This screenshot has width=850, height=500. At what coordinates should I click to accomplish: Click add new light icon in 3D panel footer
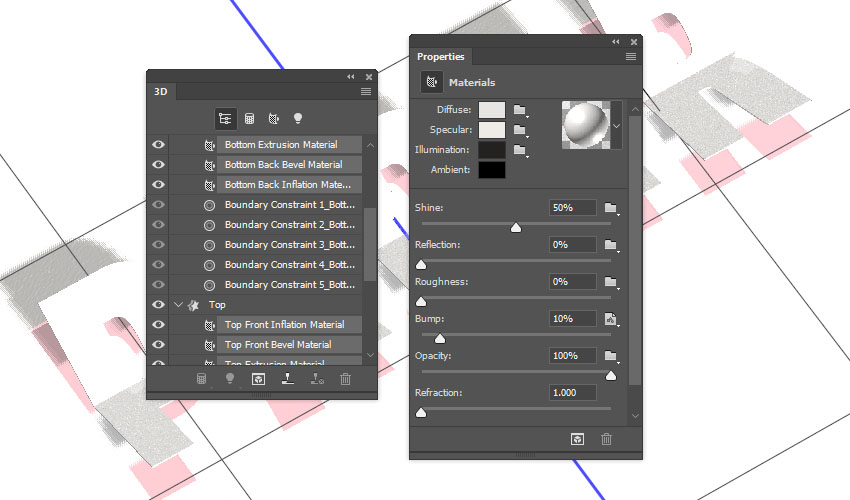pyautogui.click(x=230, y=379)
